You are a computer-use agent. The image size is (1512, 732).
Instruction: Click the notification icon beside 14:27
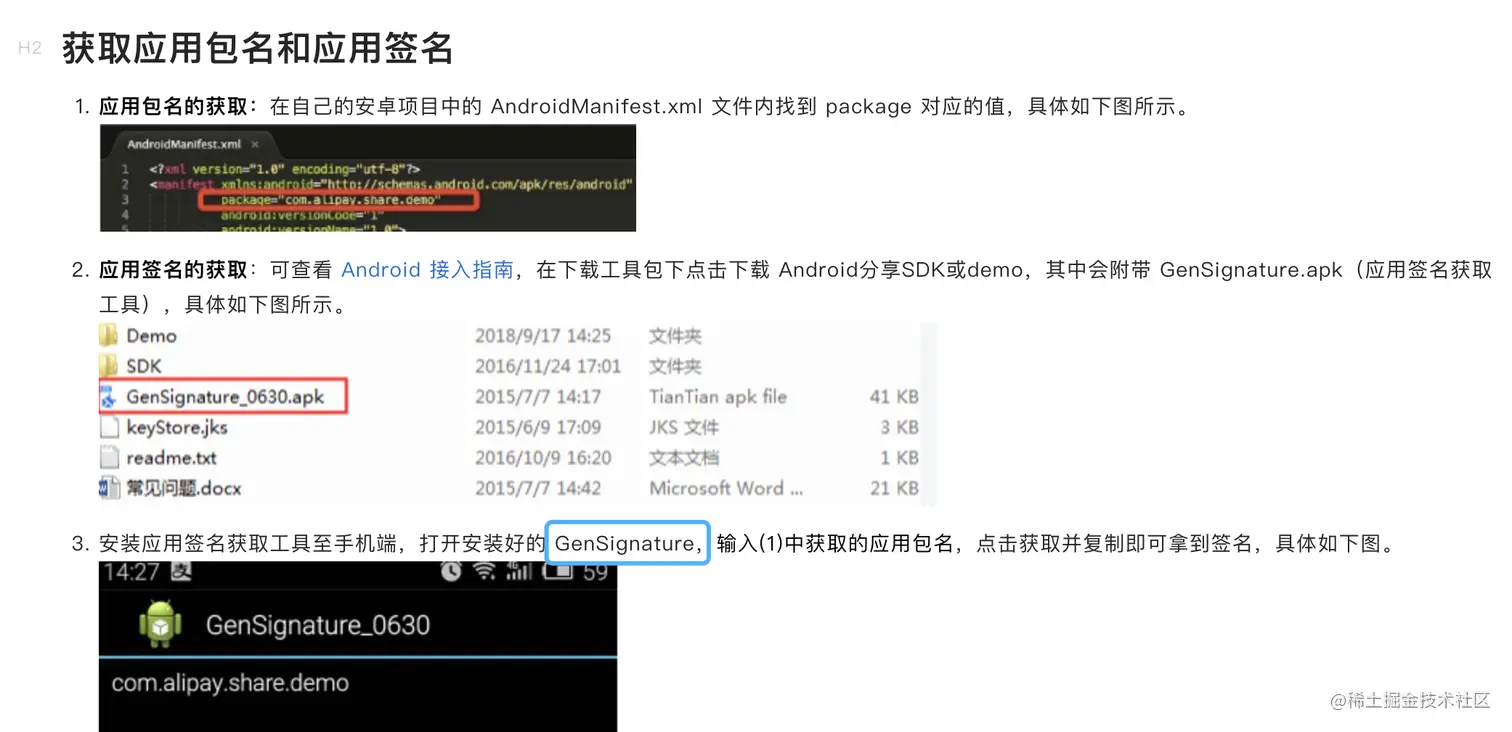tap(182, 572)
